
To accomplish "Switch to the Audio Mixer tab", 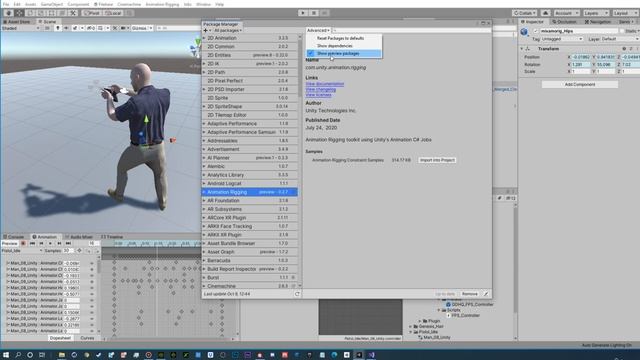I will coord(79,237).
